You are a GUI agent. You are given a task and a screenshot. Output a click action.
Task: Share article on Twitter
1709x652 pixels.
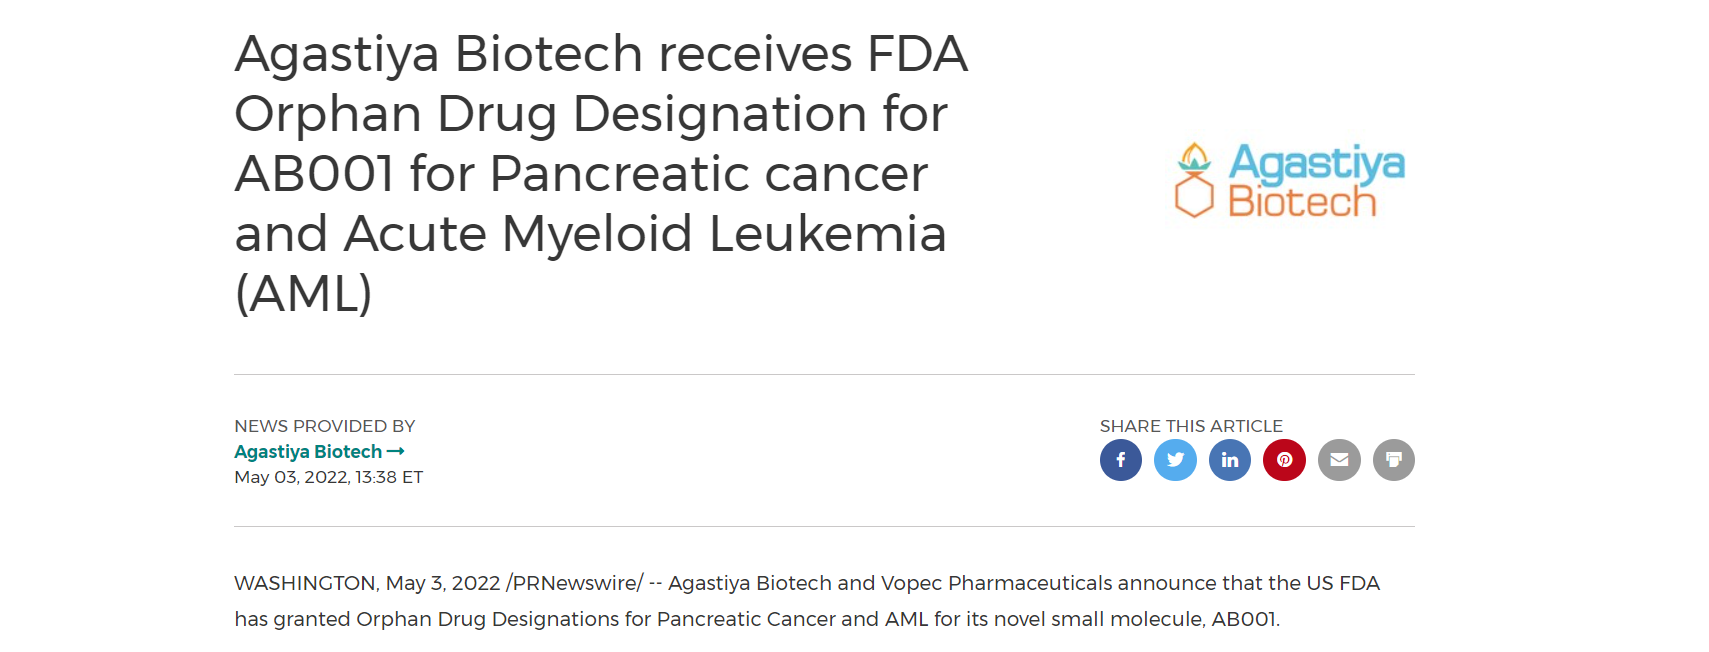tap(1175, 460)
